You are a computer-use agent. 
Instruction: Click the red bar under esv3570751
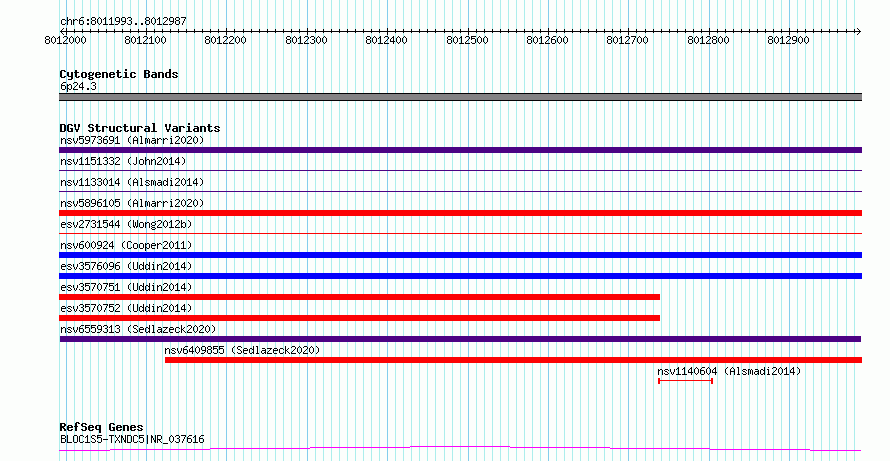pyautogui.click(x=359, y=297)
